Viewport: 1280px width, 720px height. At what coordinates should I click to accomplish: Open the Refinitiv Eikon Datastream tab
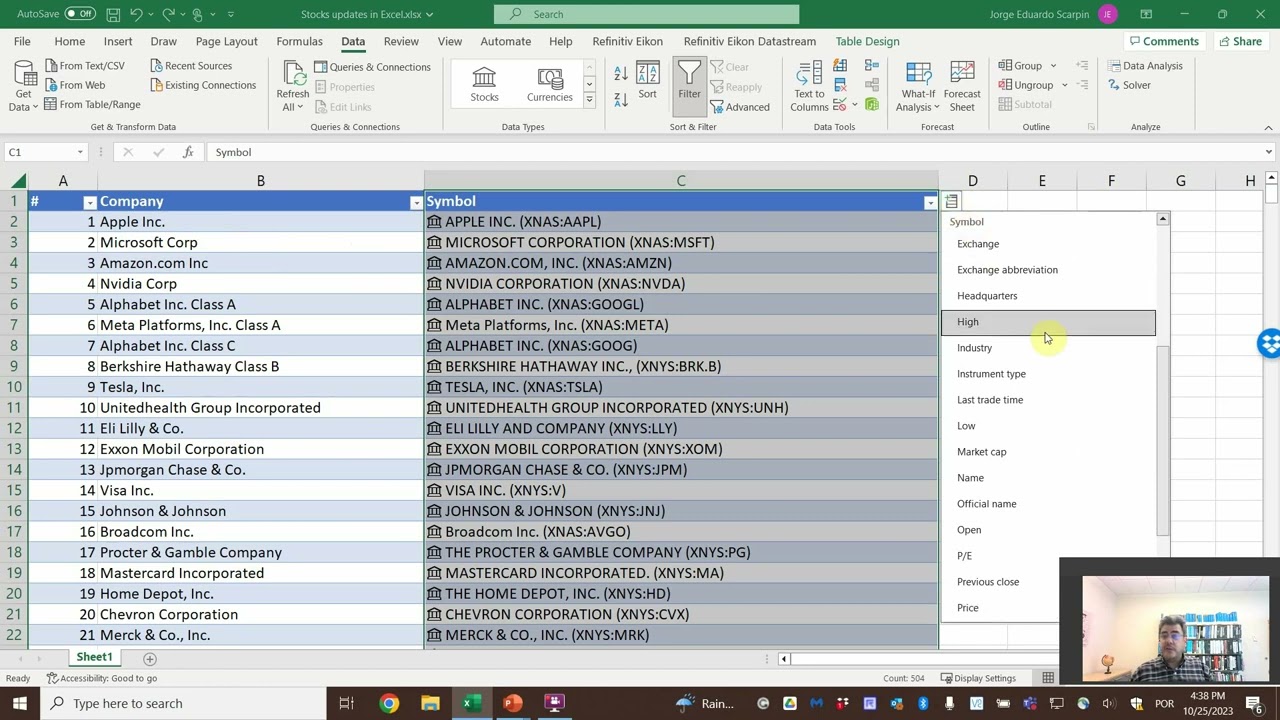(750, 41)
